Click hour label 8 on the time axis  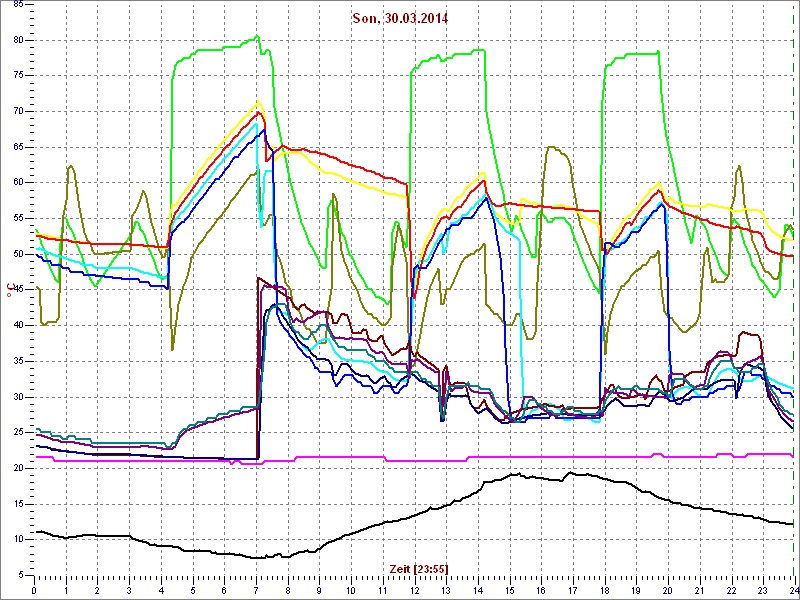tap(287, 591)
